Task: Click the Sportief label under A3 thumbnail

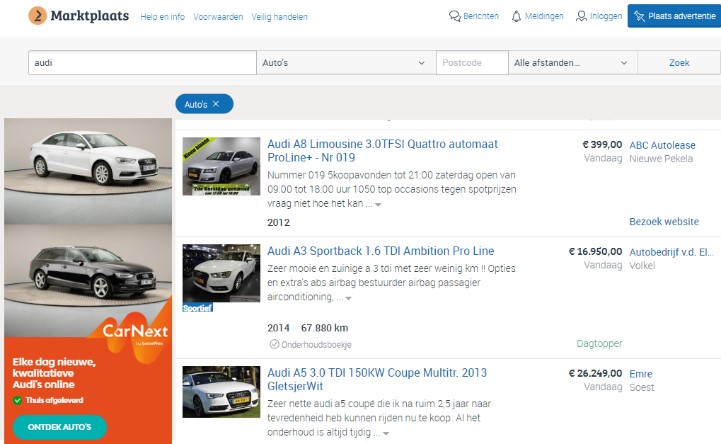Action: point(197,308)
